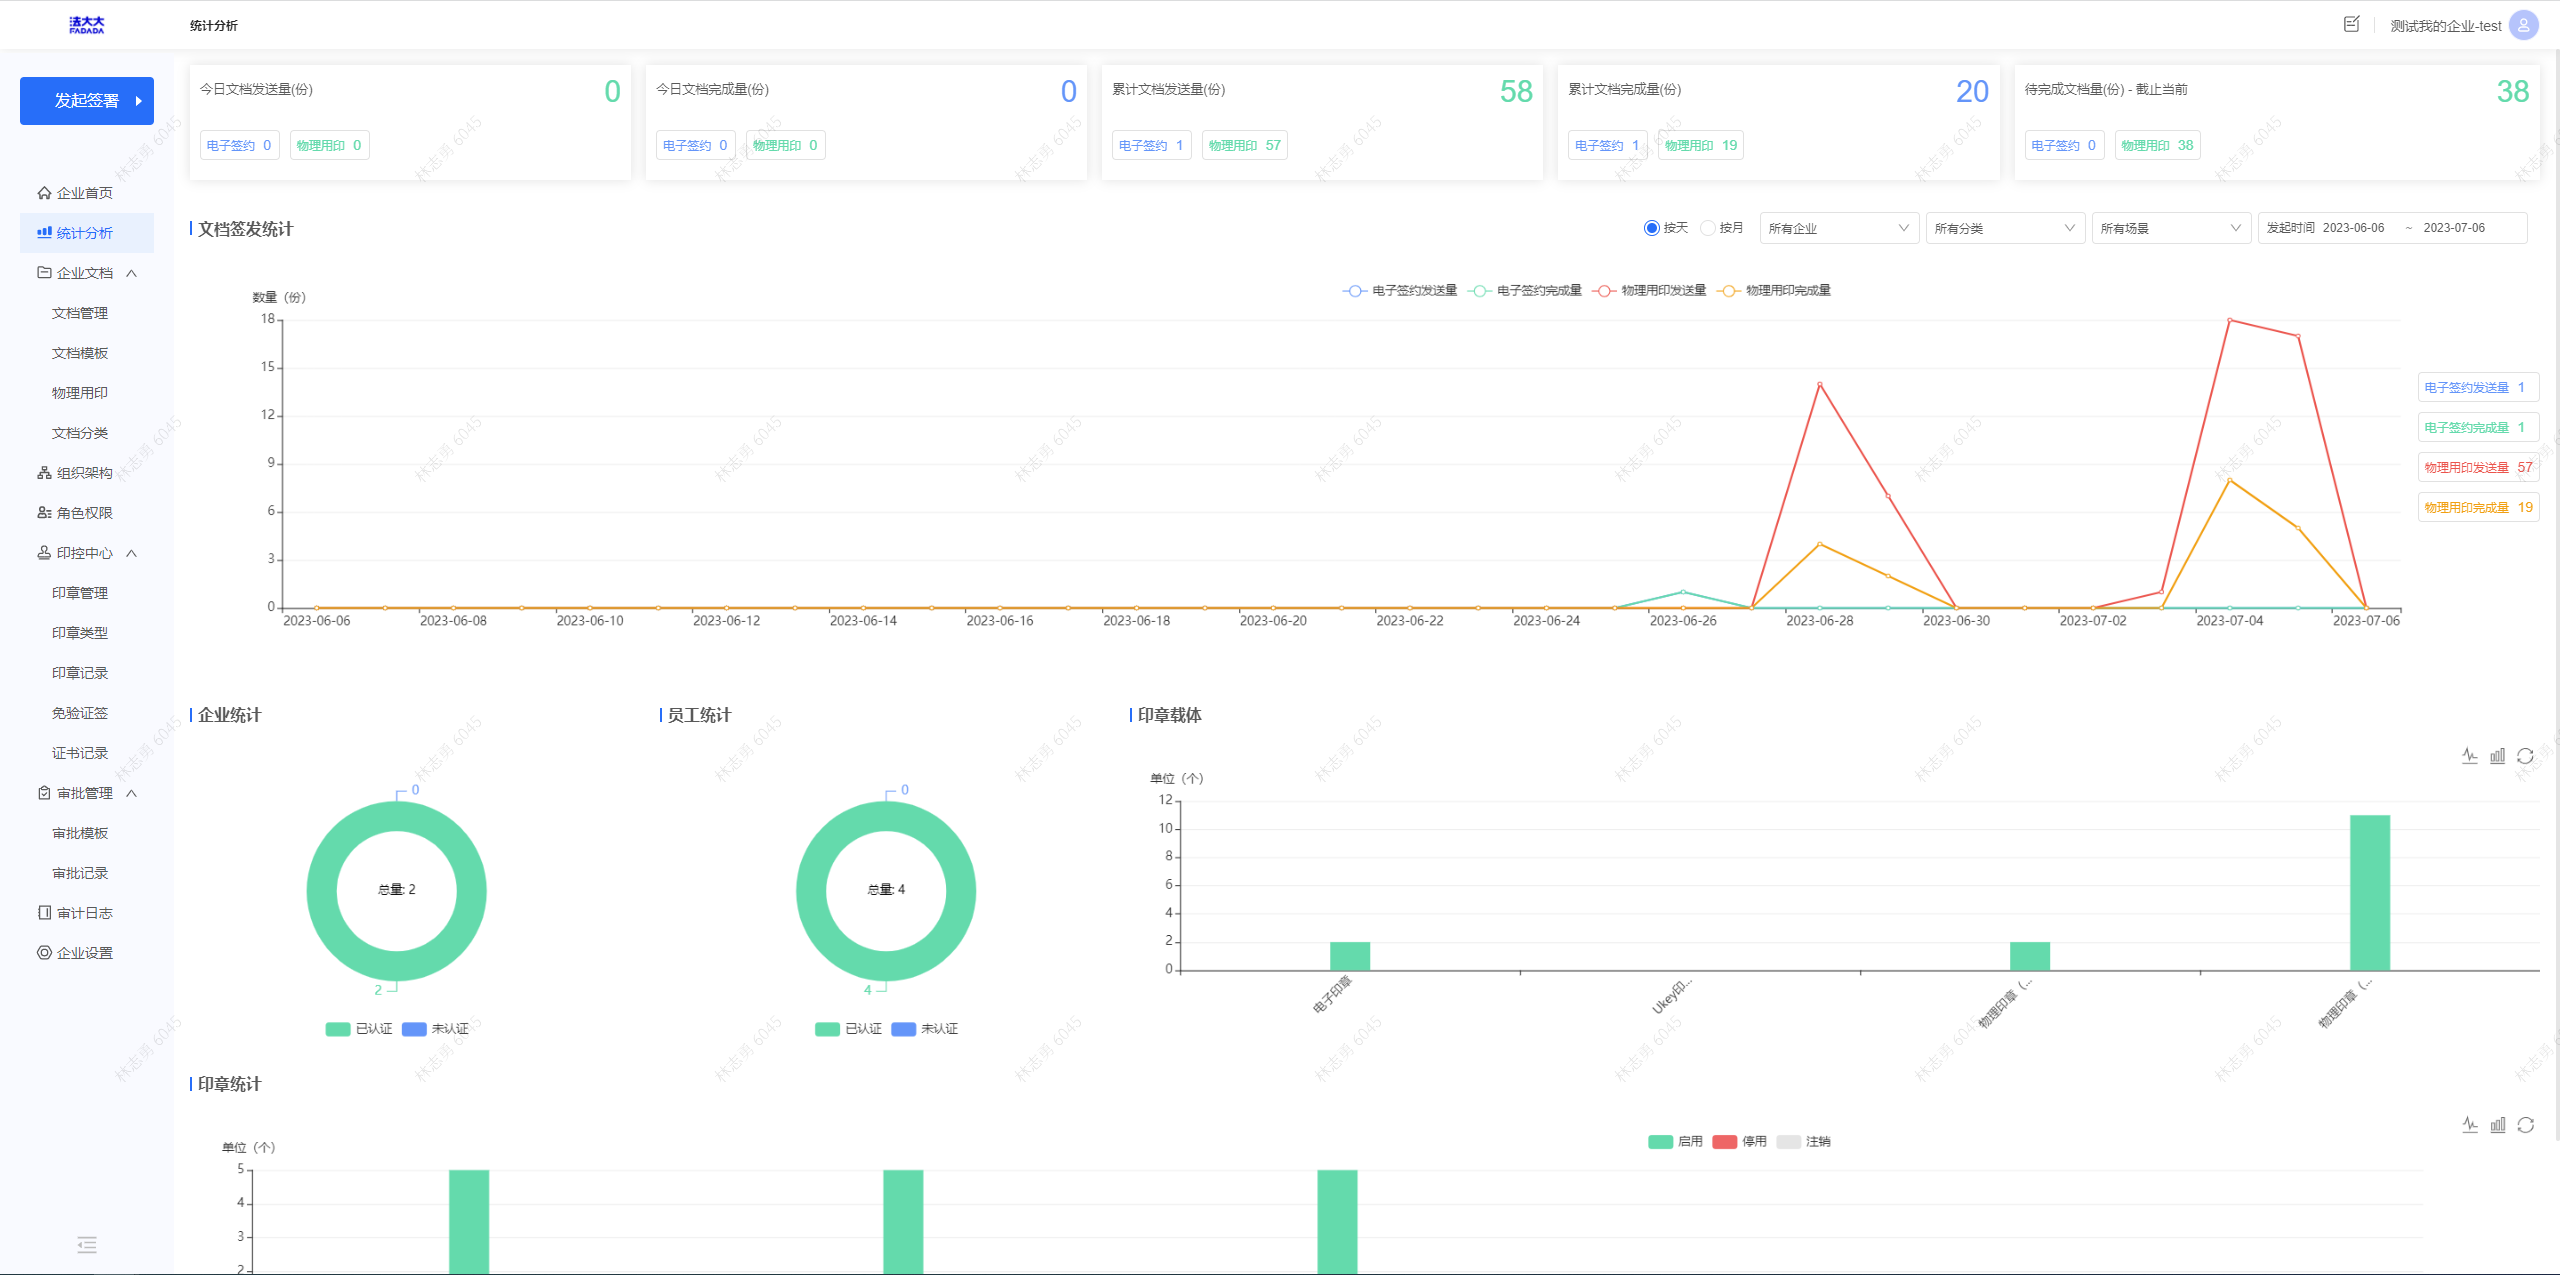Go to 印章记录 page
The width and height of the screenshot is (2560, 1275).
[80, 673]
